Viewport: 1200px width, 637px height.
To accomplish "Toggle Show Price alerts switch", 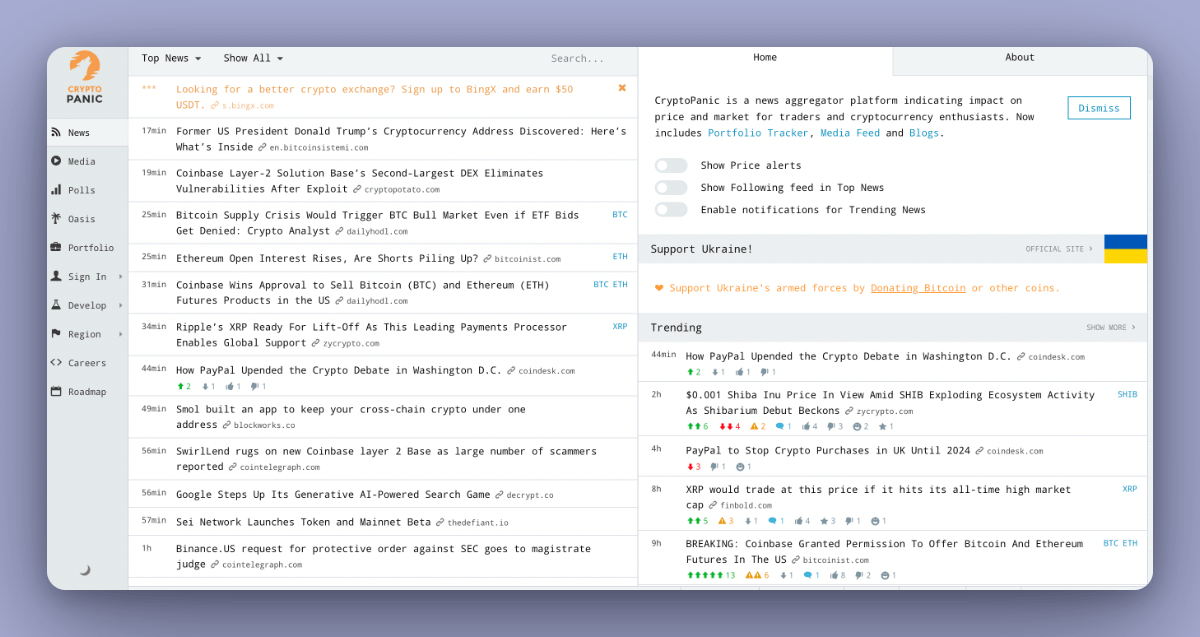I will click(671, 165).
